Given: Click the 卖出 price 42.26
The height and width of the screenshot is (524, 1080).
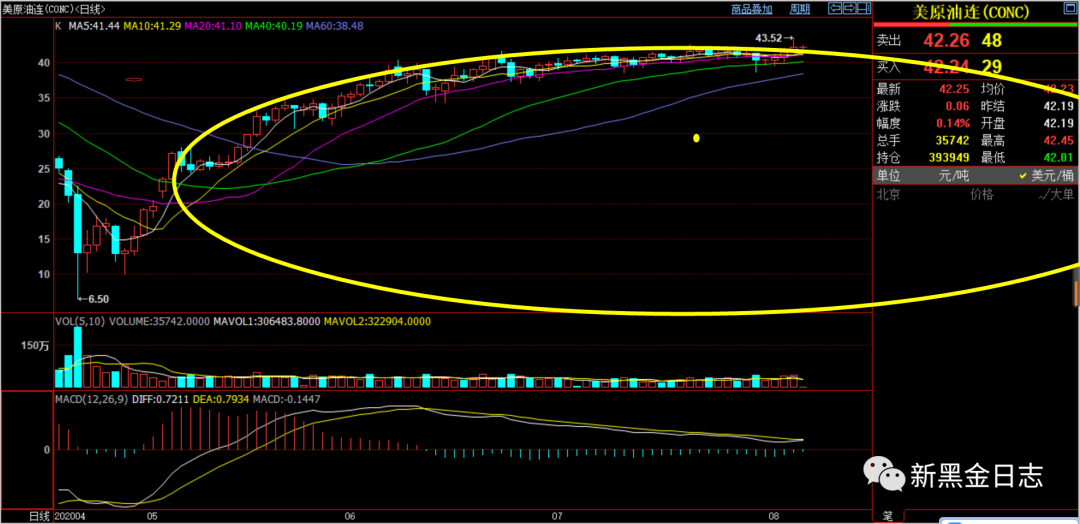Looking at the screenshot, I should [x=946, y=41].
